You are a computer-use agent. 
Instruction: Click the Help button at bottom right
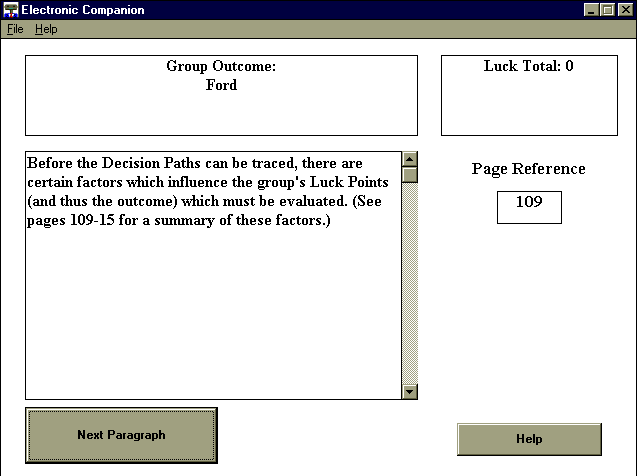tap(529, 439)
